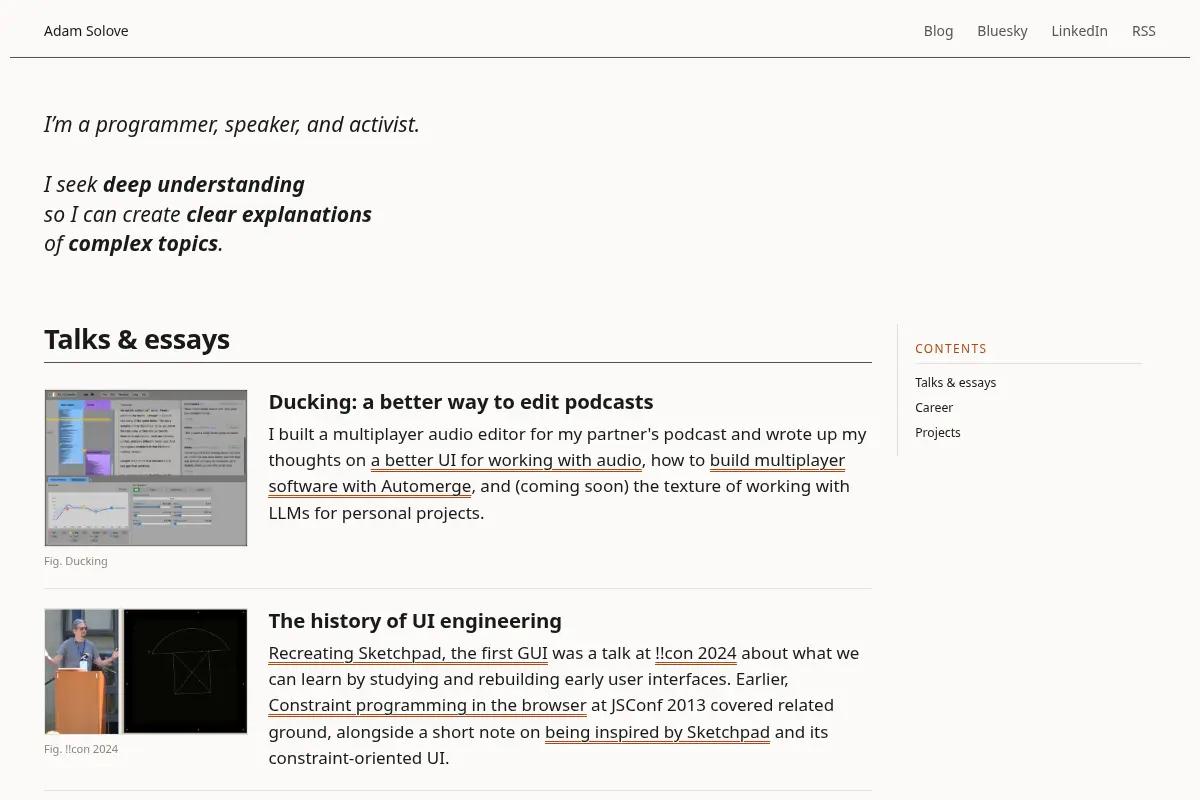1200x800 pixels.
Task: Jump to Career in contents sidebar
Action: tap(934, 407)
